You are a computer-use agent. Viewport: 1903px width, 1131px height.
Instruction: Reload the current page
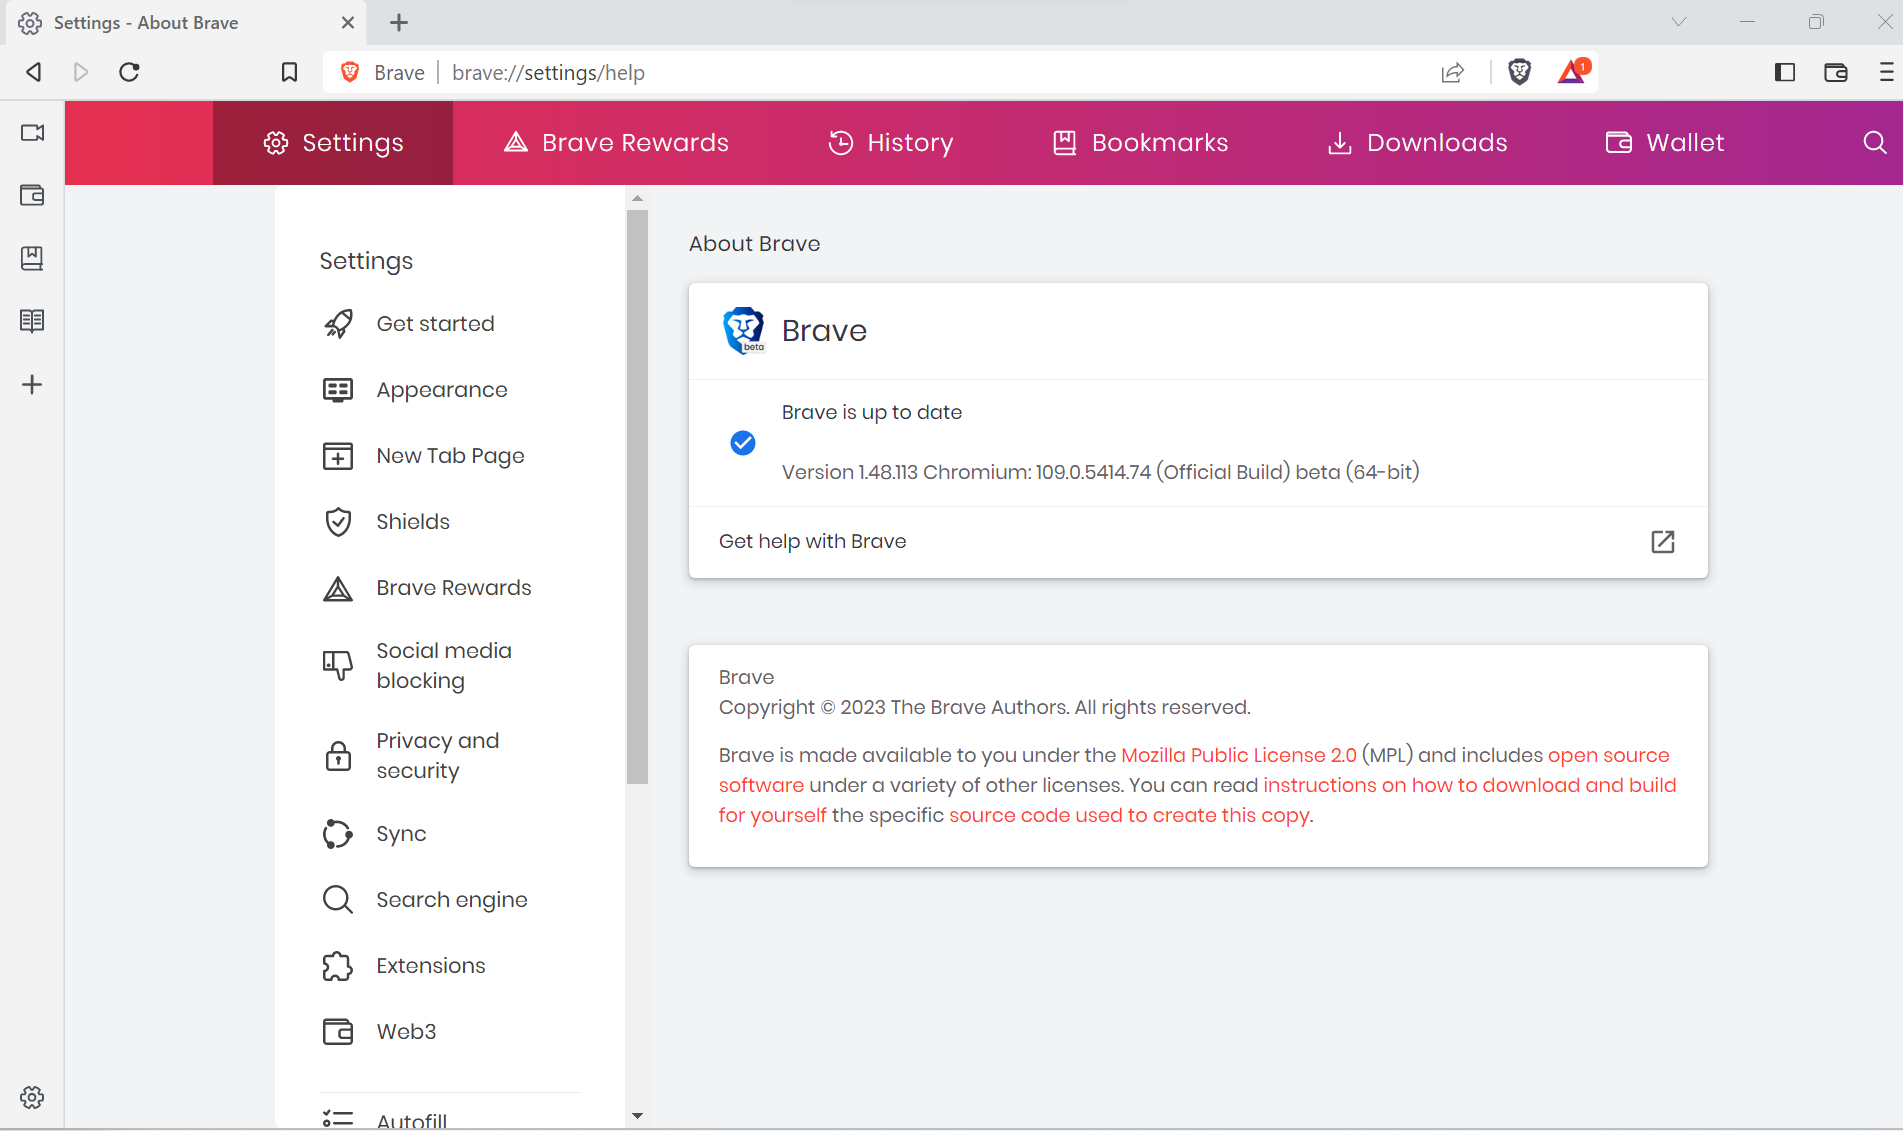[x=129, y=72]
